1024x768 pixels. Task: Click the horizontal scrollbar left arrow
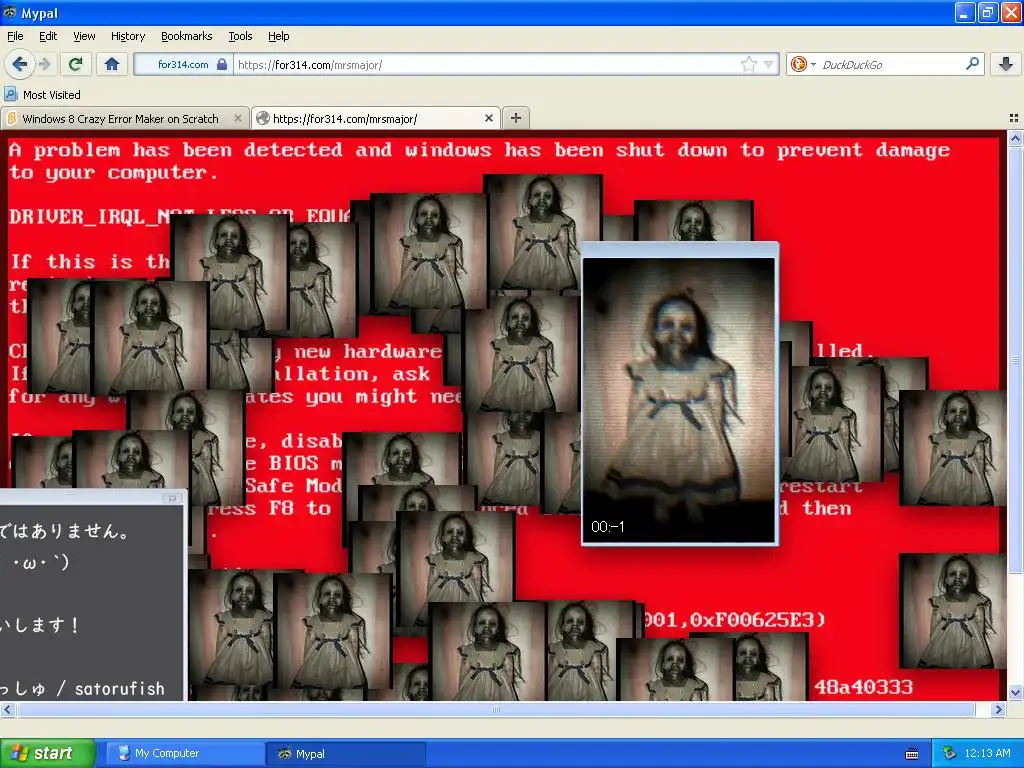point(7,709)
